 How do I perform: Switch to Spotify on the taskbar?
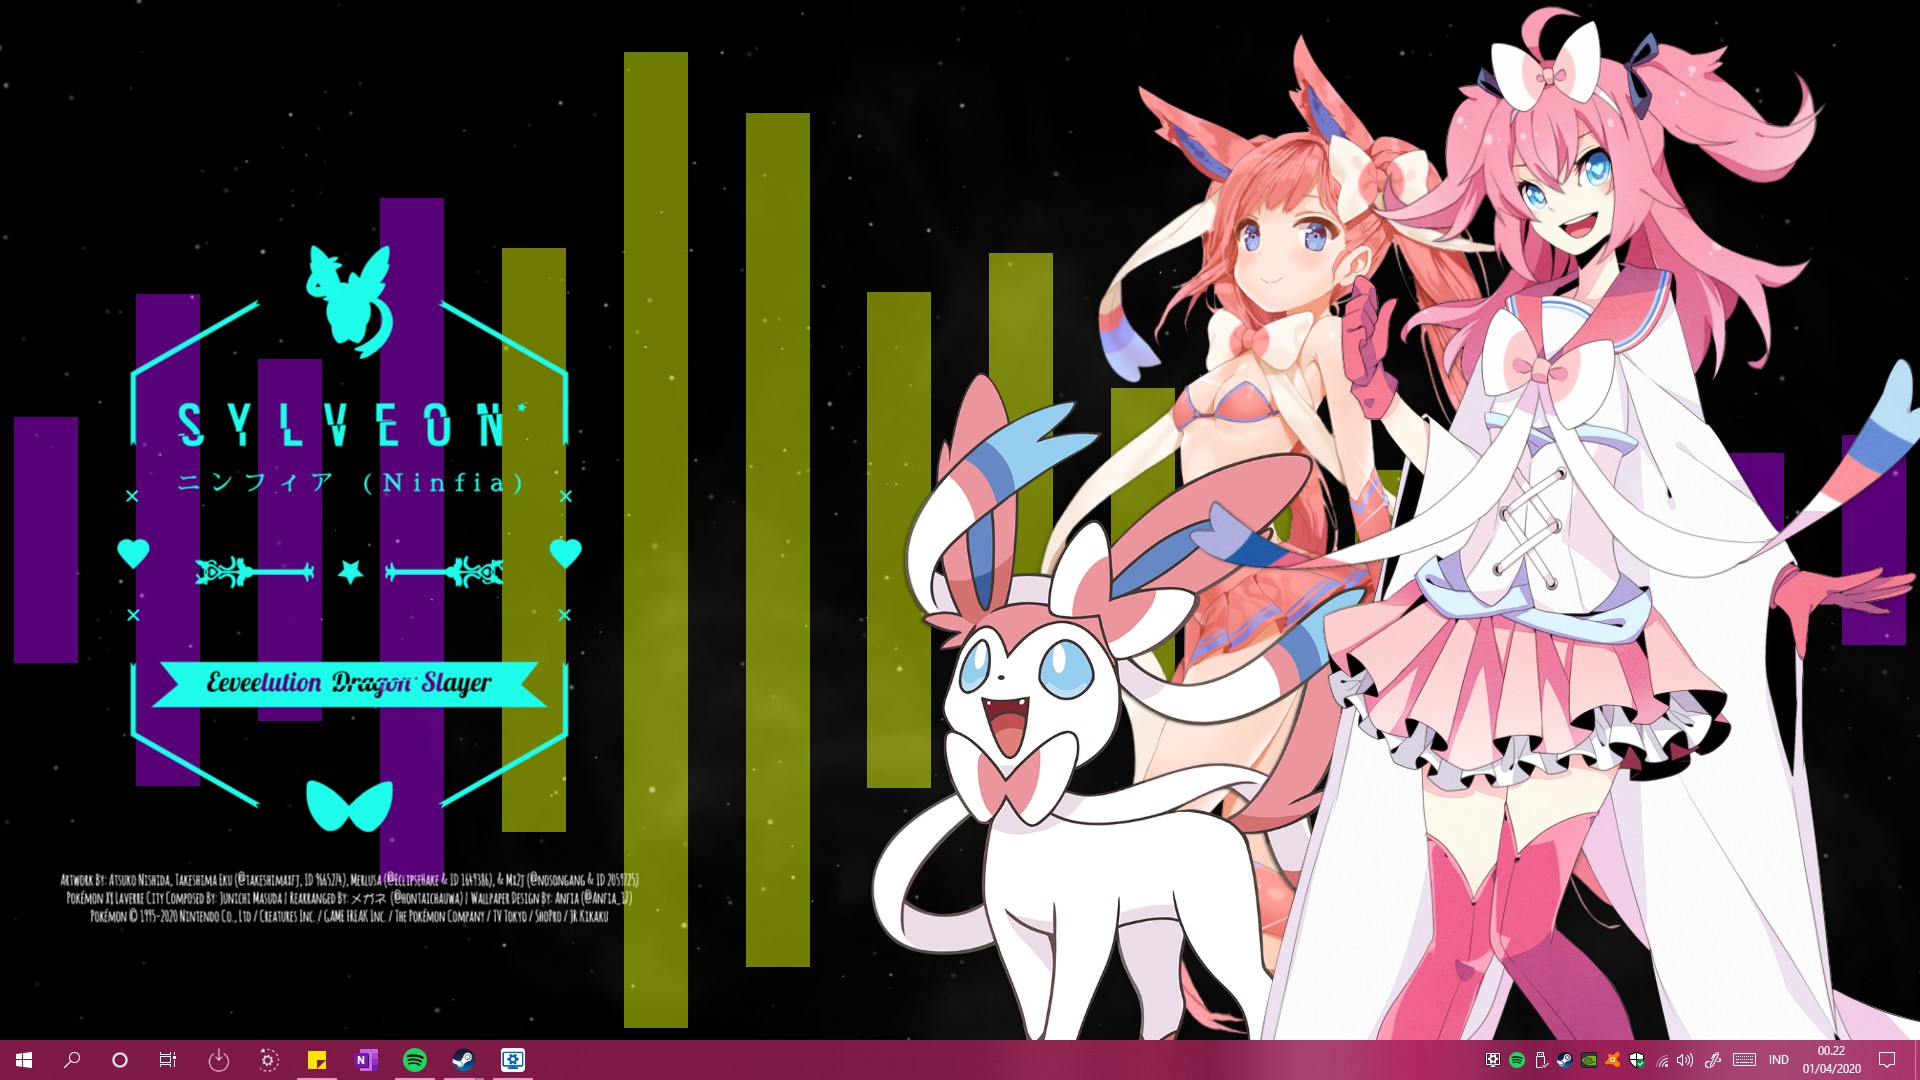pos(415,1060)
